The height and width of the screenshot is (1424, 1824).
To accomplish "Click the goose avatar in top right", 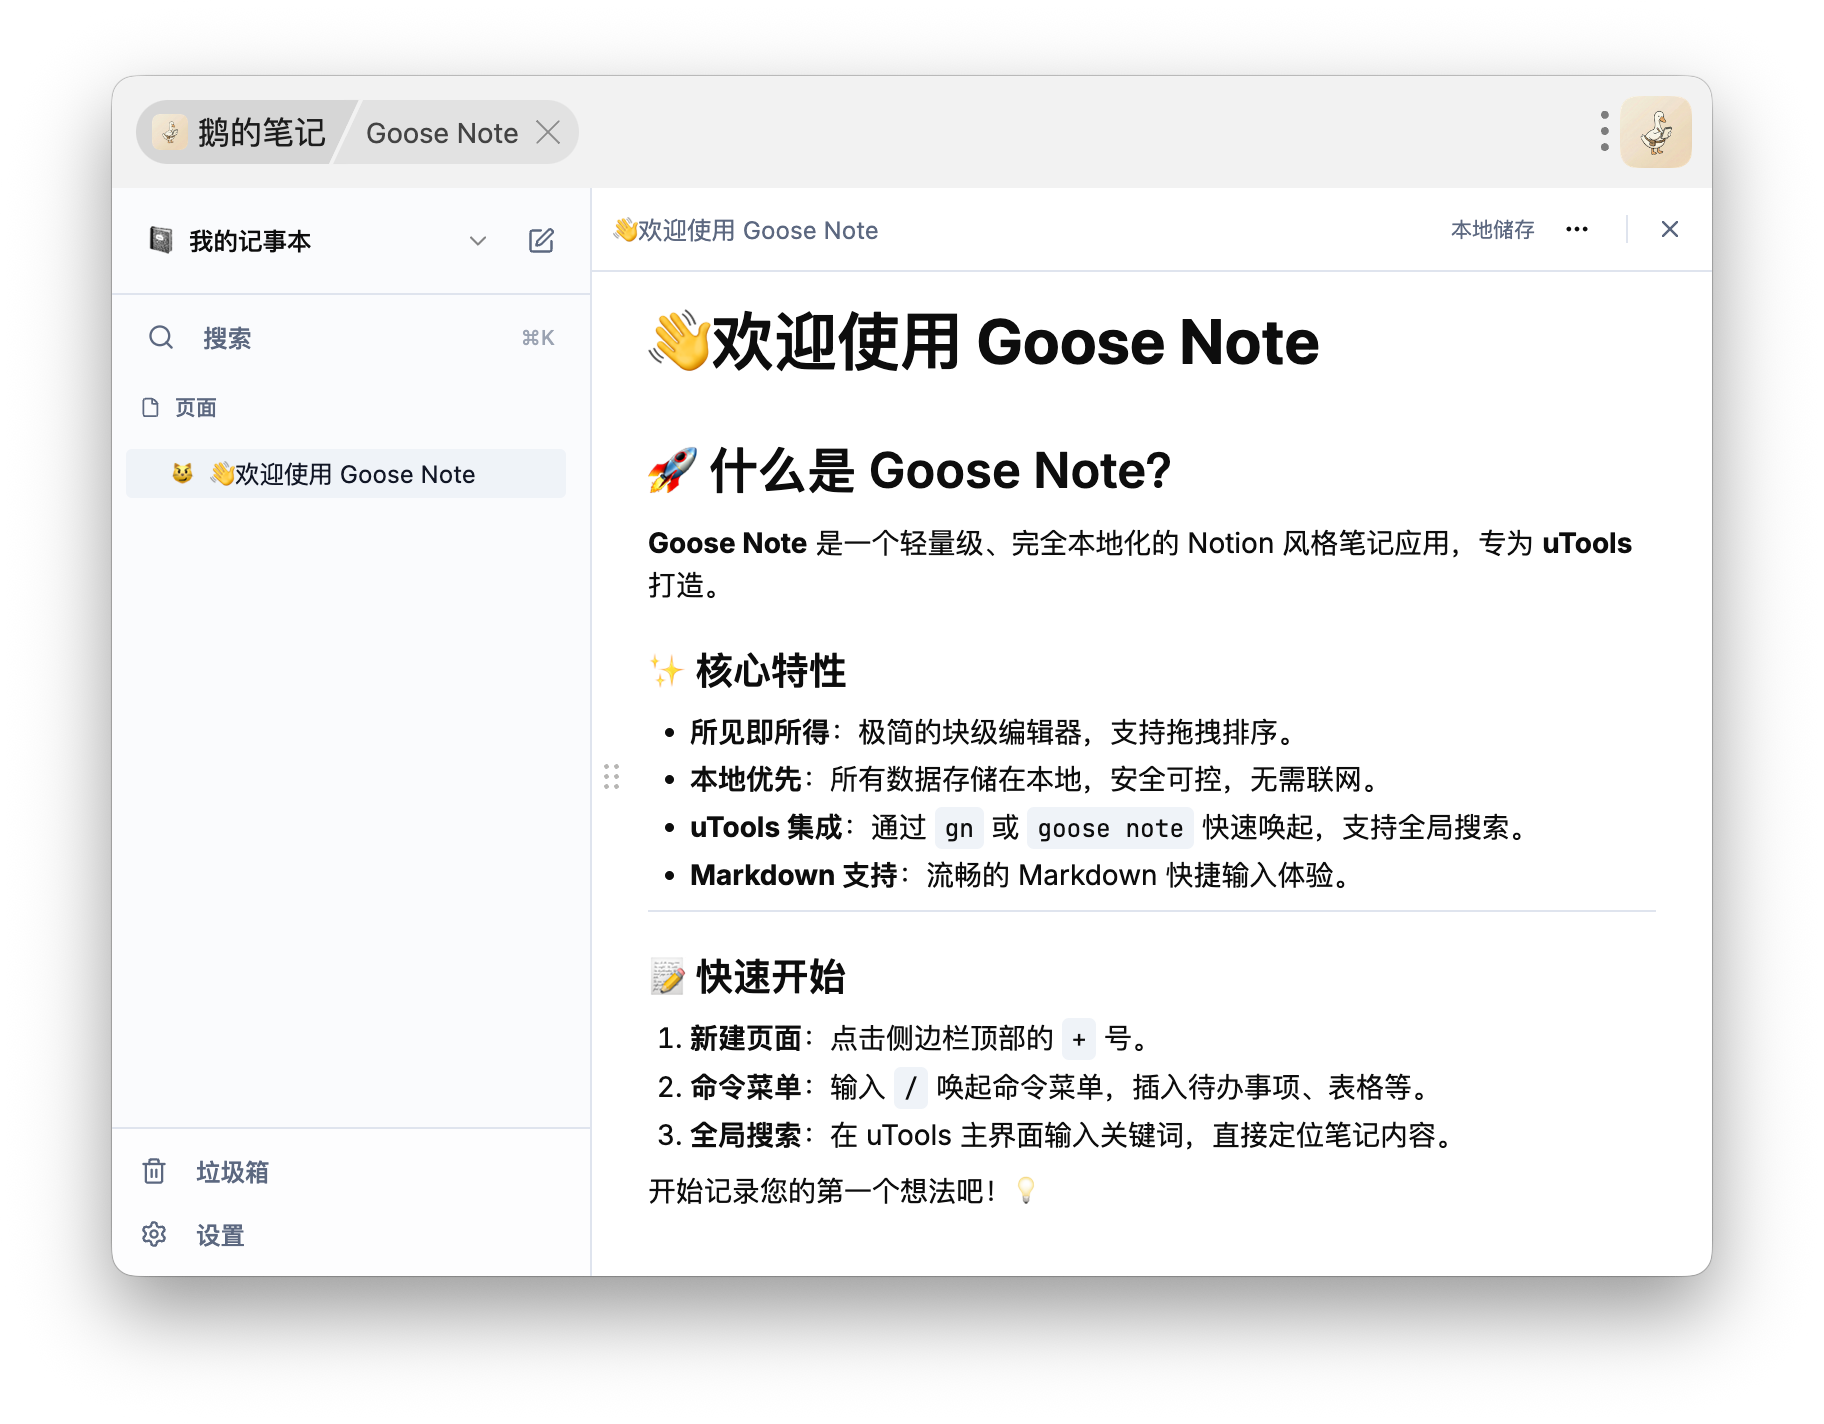I will (1655, 132).
